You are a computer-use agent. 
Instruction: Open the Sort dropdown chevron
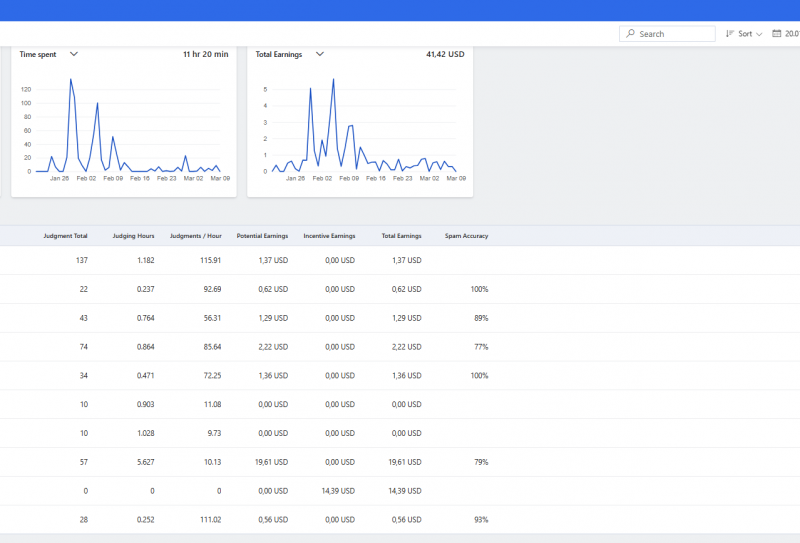[x=759, y=34]
